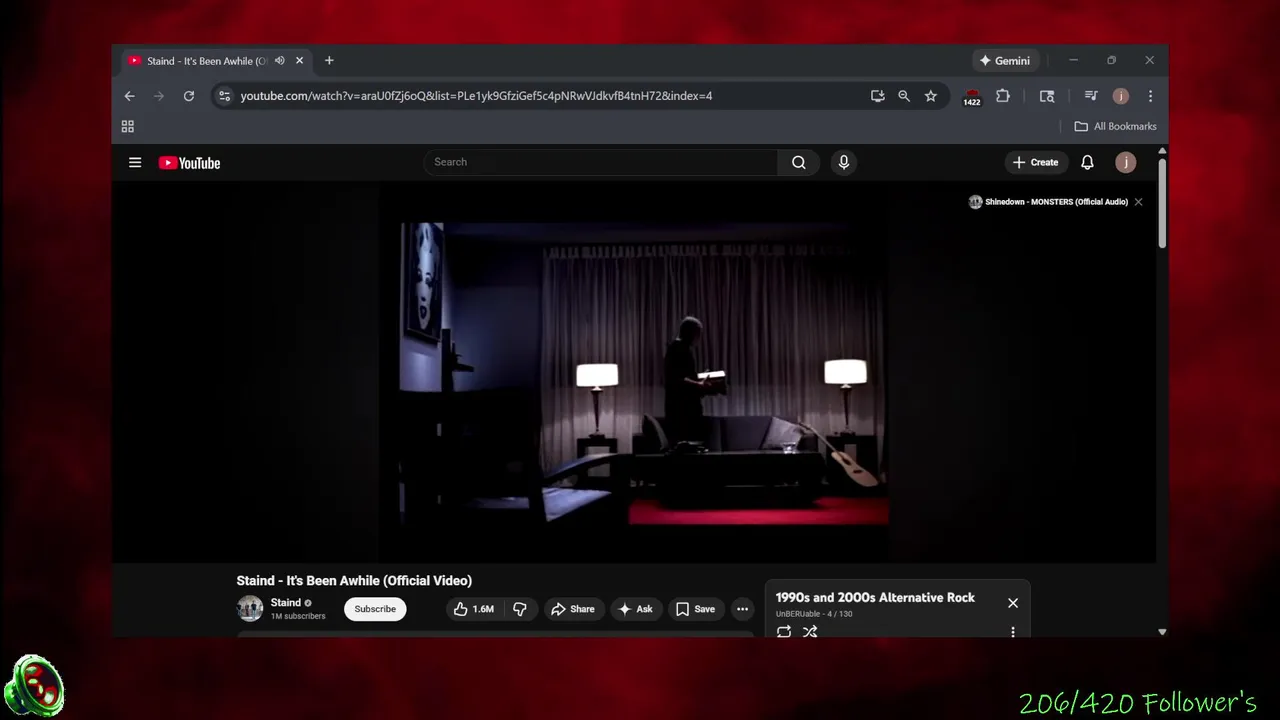Image resolution: width=1280 pixels, height=720 pixels.
Task: Toggle playlist shuffle
Action: click(x=810, y=632)
